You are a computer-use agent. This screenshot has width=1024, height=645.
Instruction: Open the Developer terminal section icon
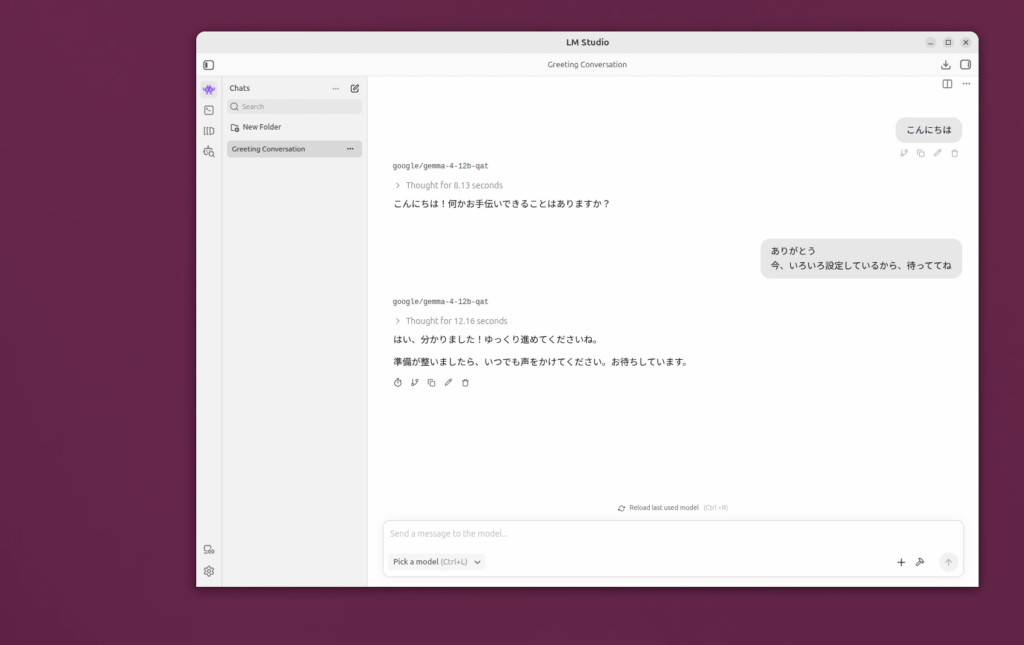[x=209, y=110]
